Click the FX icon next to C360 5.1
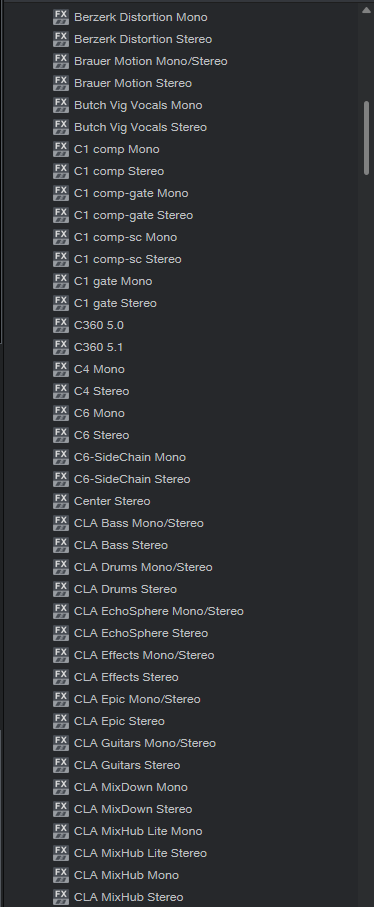The height and width of the screenshot is (907, 374). [x=61, y=347]
